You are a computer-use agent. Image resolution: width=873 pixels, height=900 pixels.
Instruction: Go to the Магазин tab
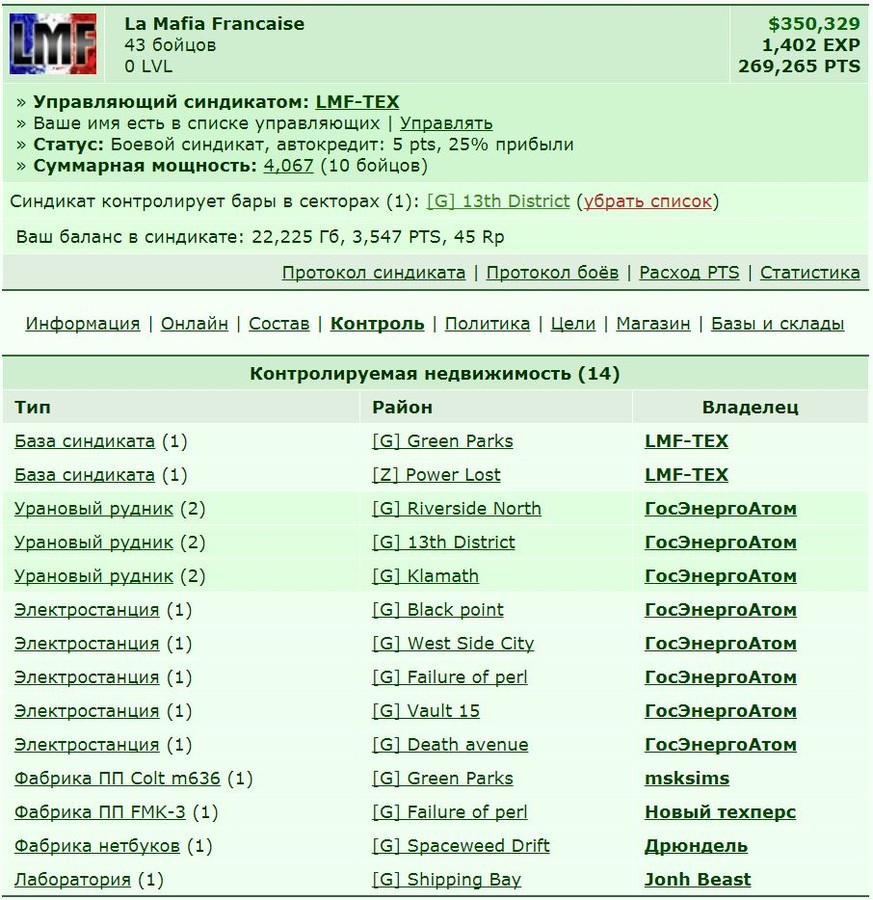point(653,324)
